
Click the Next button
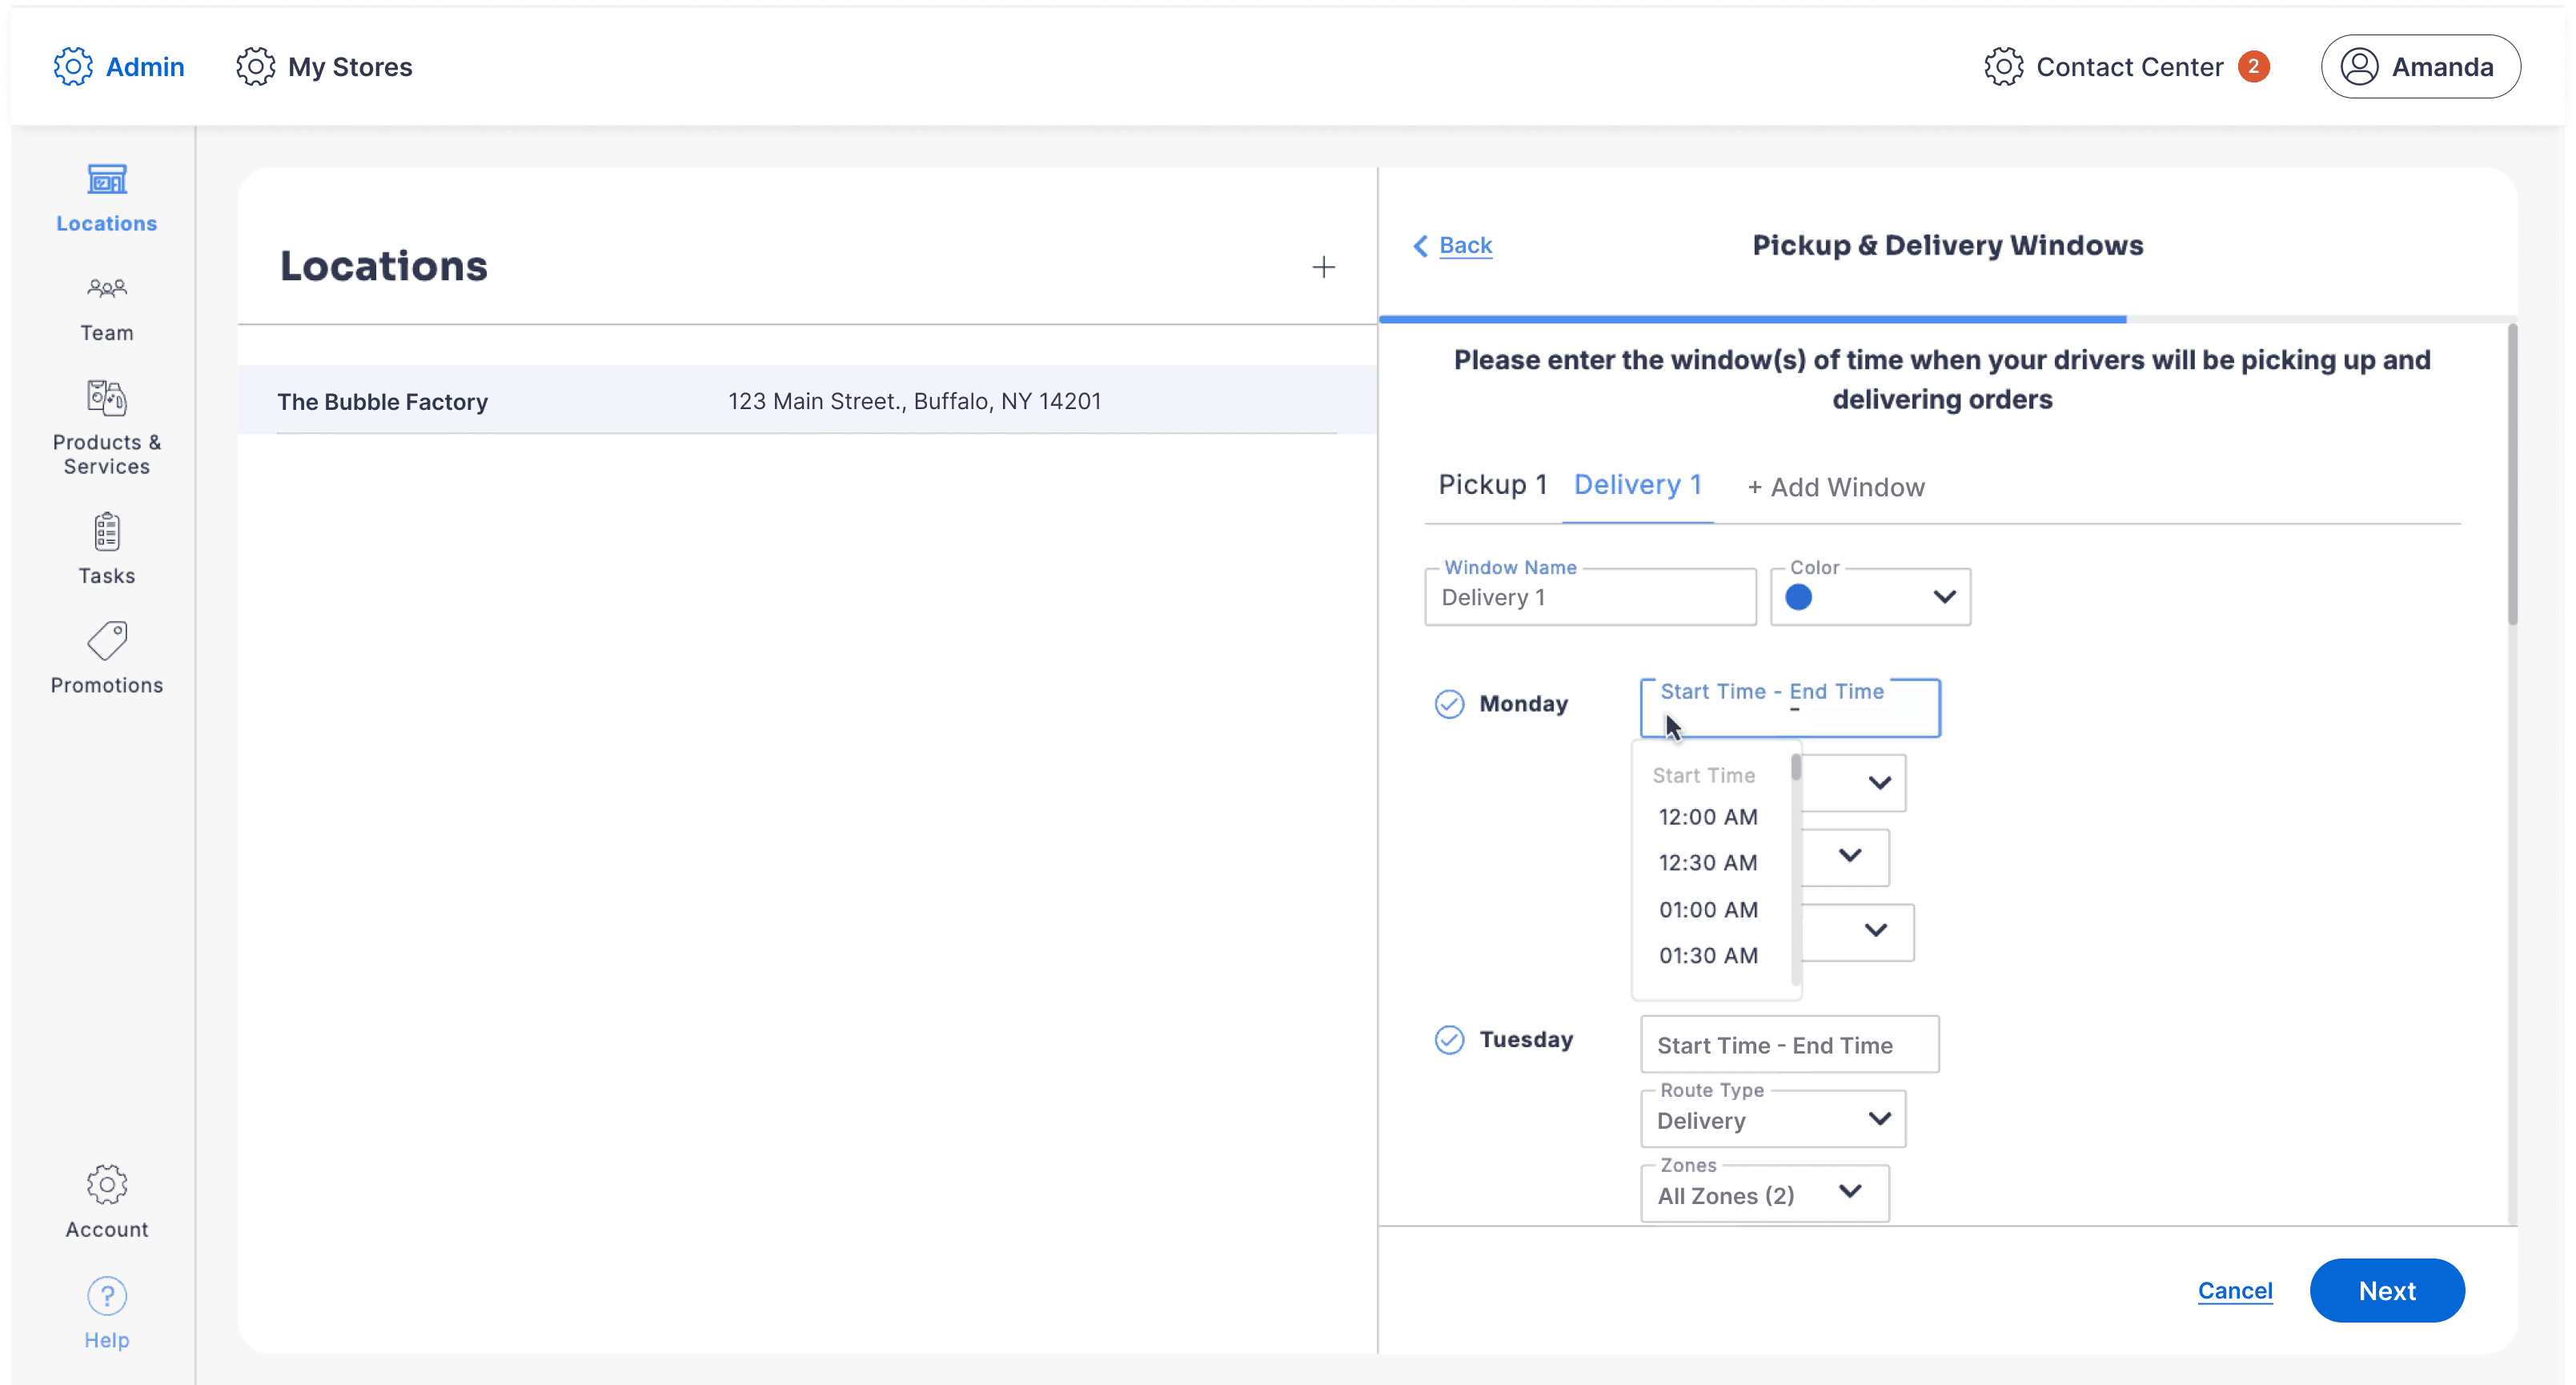click(2386, 1291)
